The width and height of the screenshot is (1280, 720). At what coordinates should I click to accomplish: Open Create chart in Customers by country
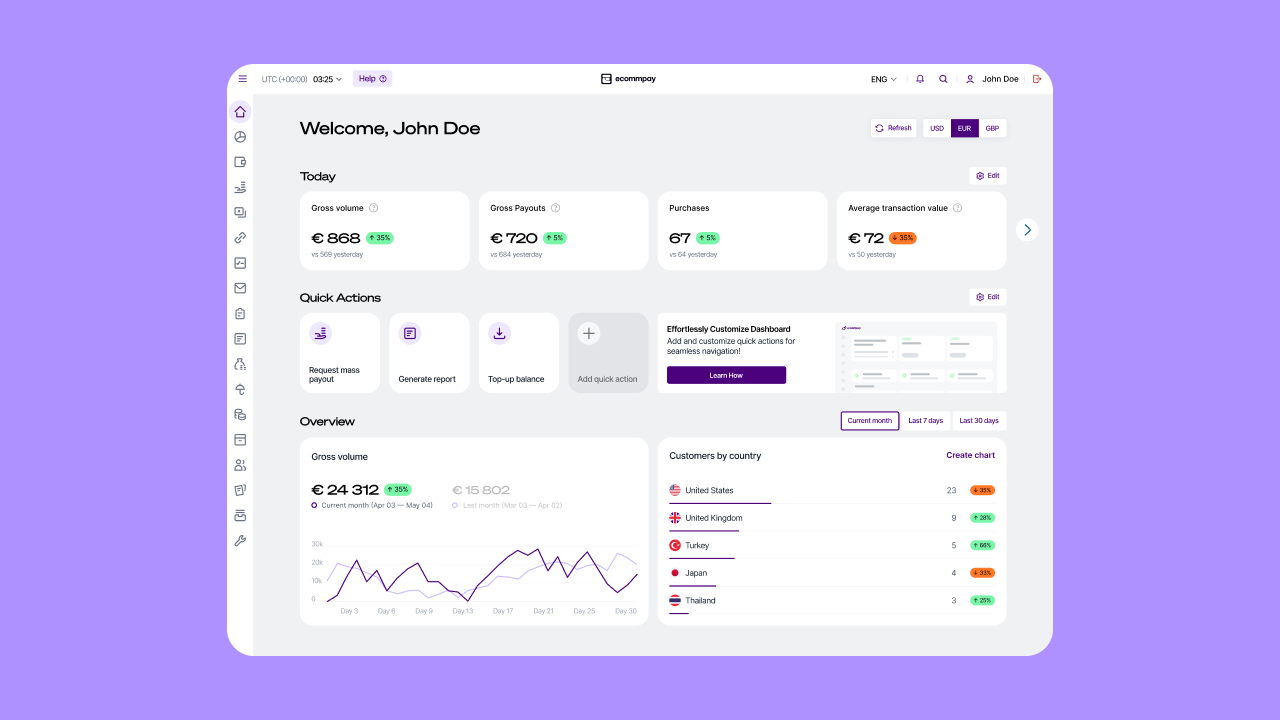click(970, 455)
